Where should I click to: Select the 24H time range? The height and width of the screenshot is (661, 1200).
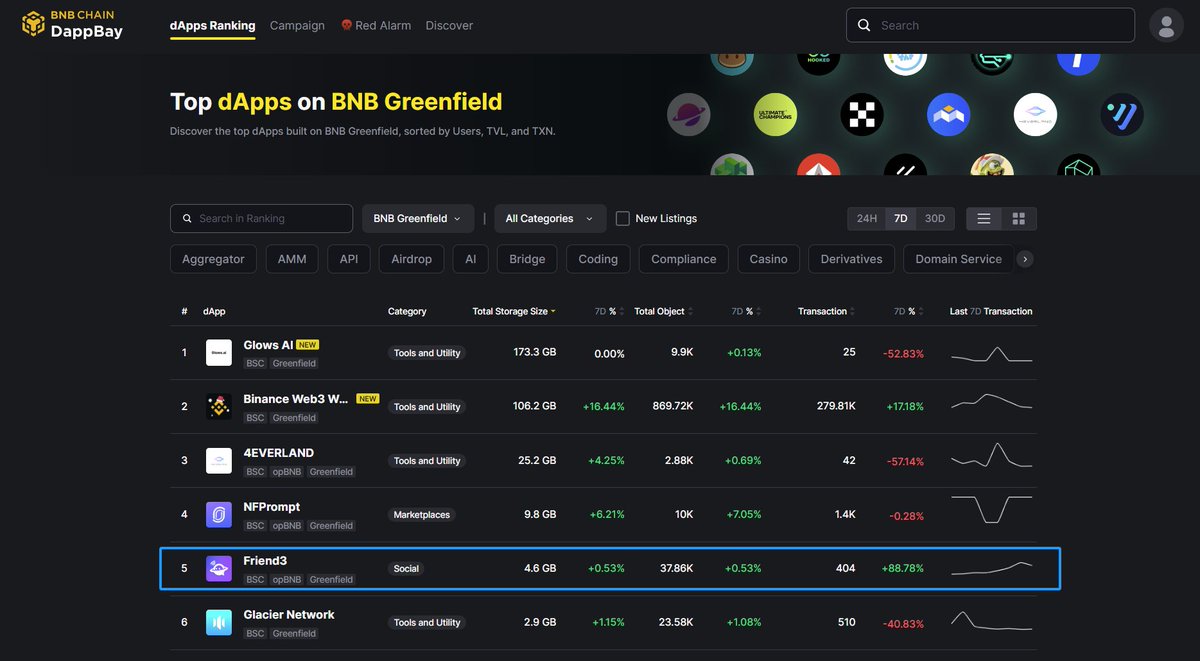pos(866,218)
